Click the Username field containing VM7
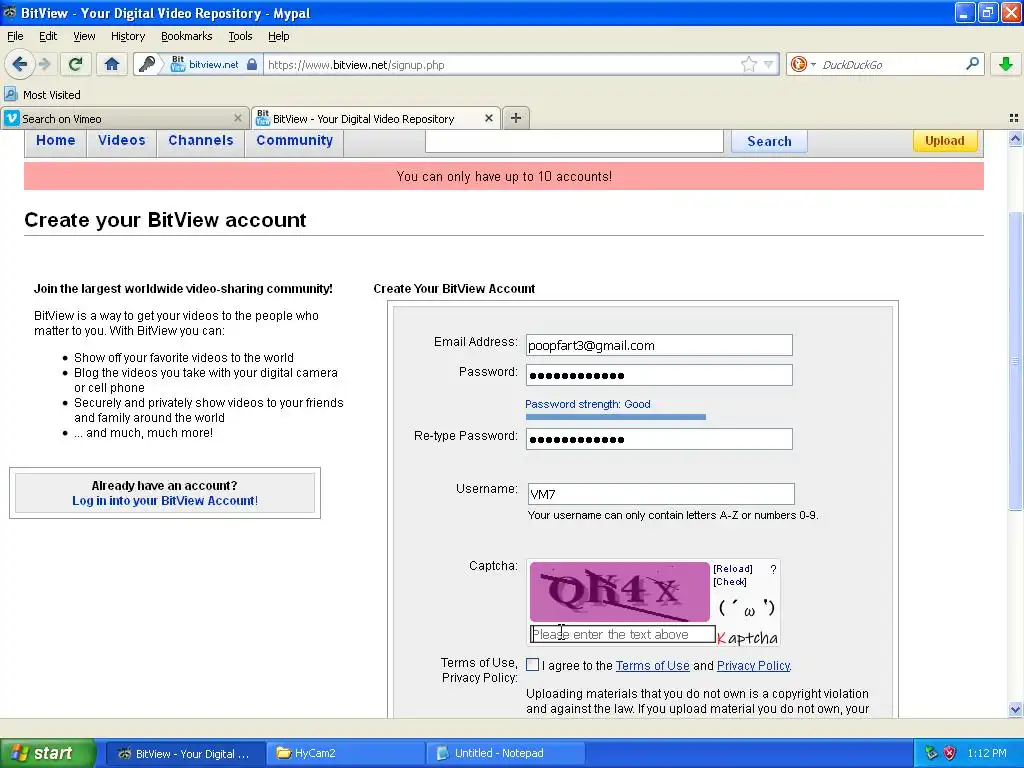 [x=661, y=494]
